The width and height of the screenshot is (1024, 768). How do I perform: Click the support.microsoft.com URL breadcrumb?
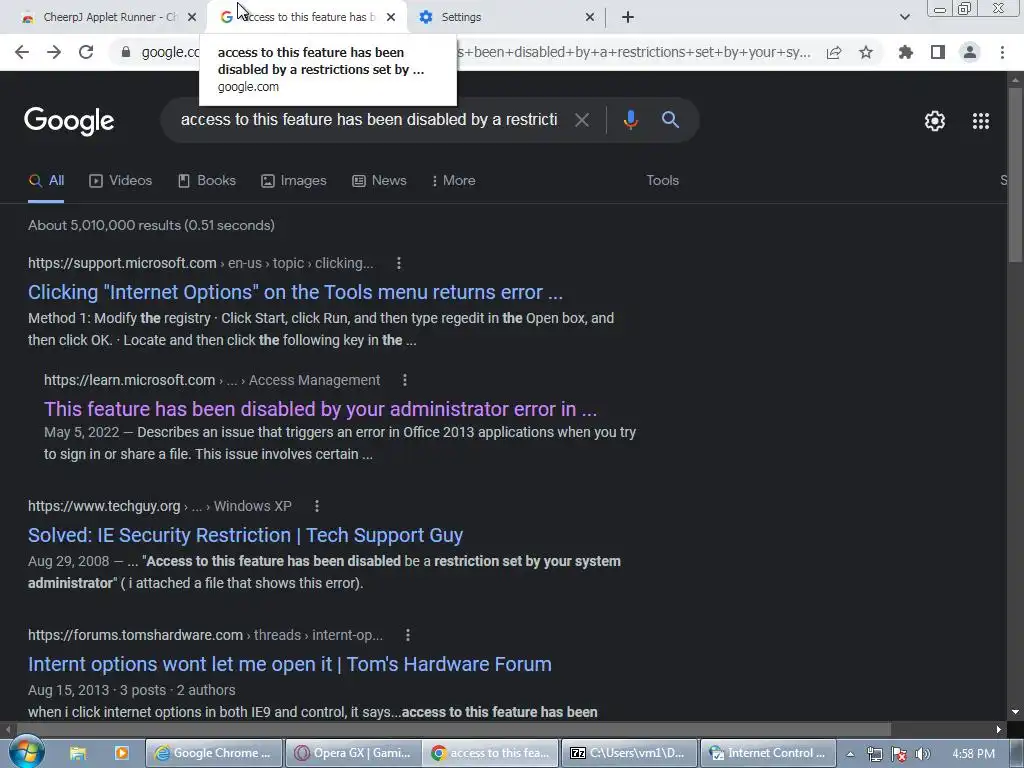pos(200,263)
